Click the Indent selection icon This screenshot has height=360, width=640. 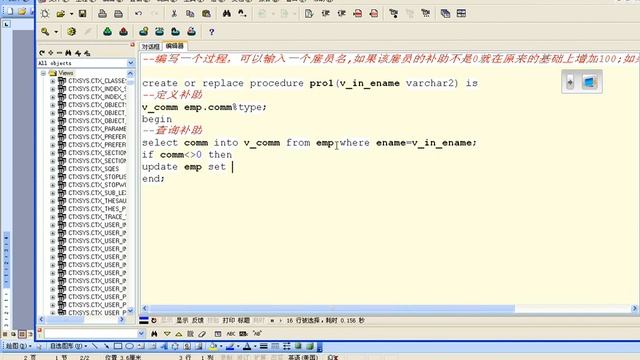325,14
